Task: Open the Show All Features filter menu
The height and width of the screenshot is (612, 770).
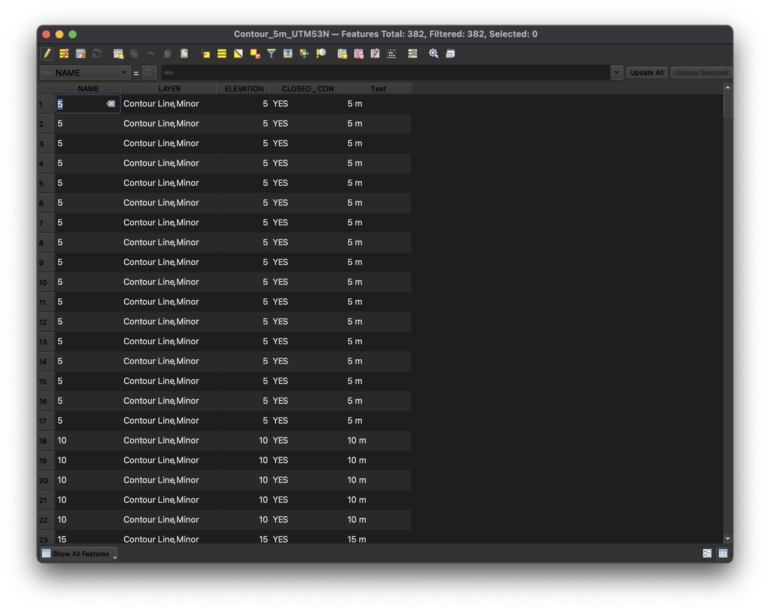Action: pyautogui.click(x=79, y=553)
